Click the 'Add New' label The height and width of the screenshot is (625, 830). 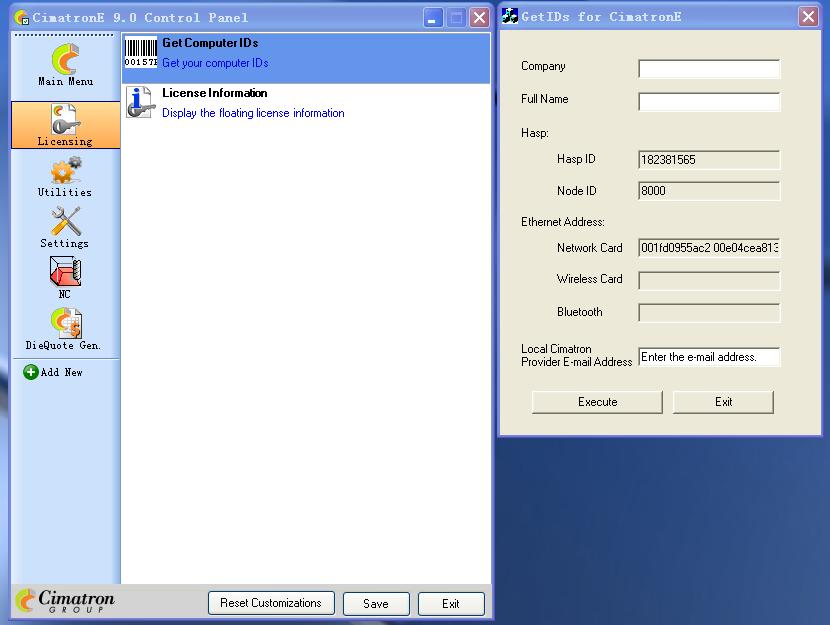pyautogui.click(x=61, y=373)
